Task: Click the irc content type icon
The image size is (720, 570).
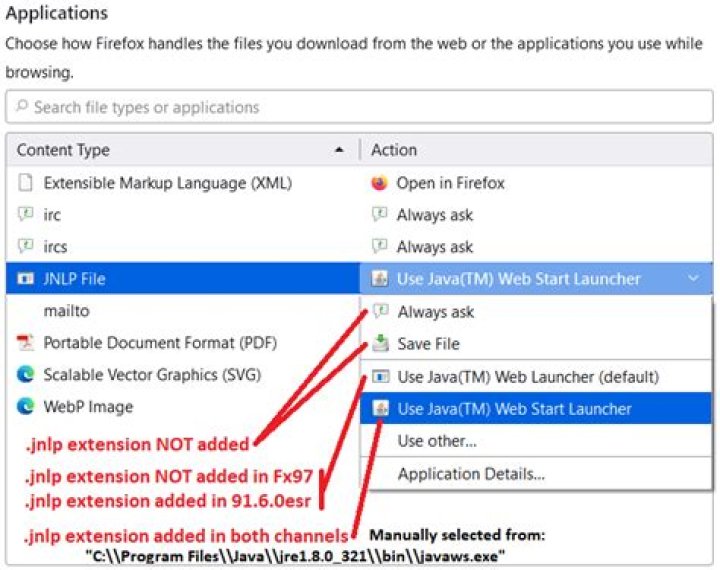Action: pyautogui.click(x=26, y=215)
